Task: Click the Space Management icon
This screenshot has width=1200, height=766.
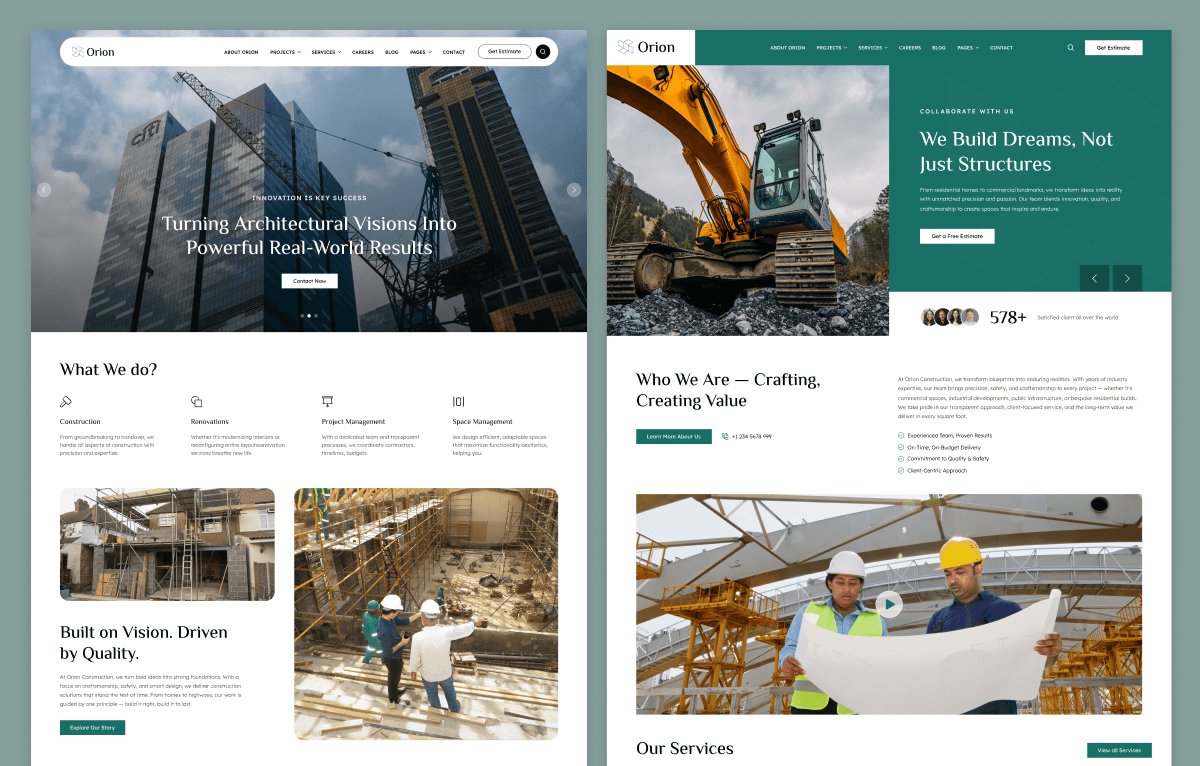Action: point(459,401)
